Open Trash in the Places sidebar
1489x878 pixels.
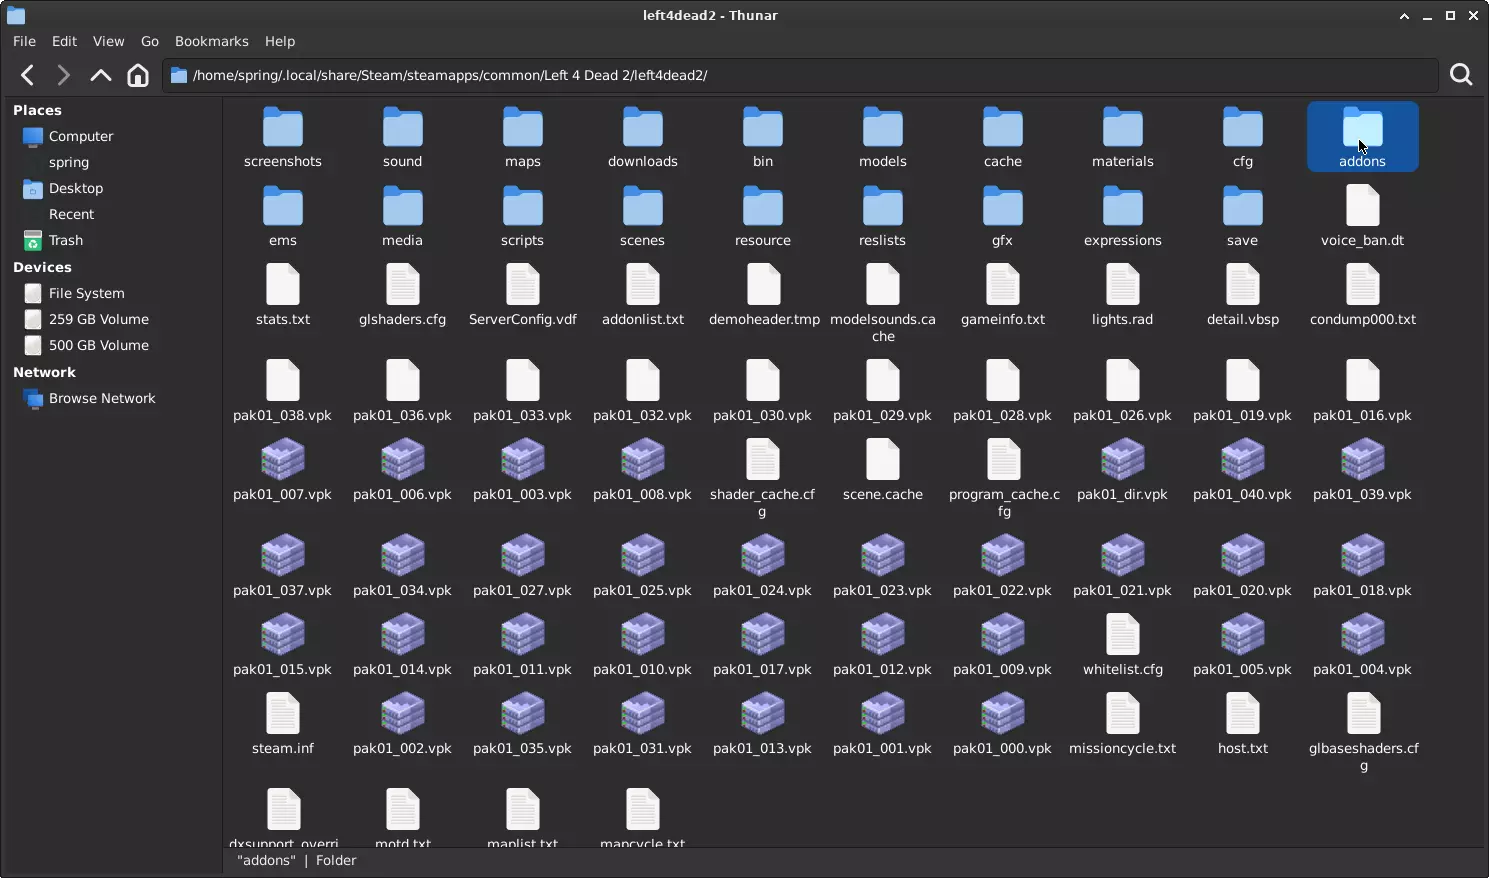click(65, 240)
